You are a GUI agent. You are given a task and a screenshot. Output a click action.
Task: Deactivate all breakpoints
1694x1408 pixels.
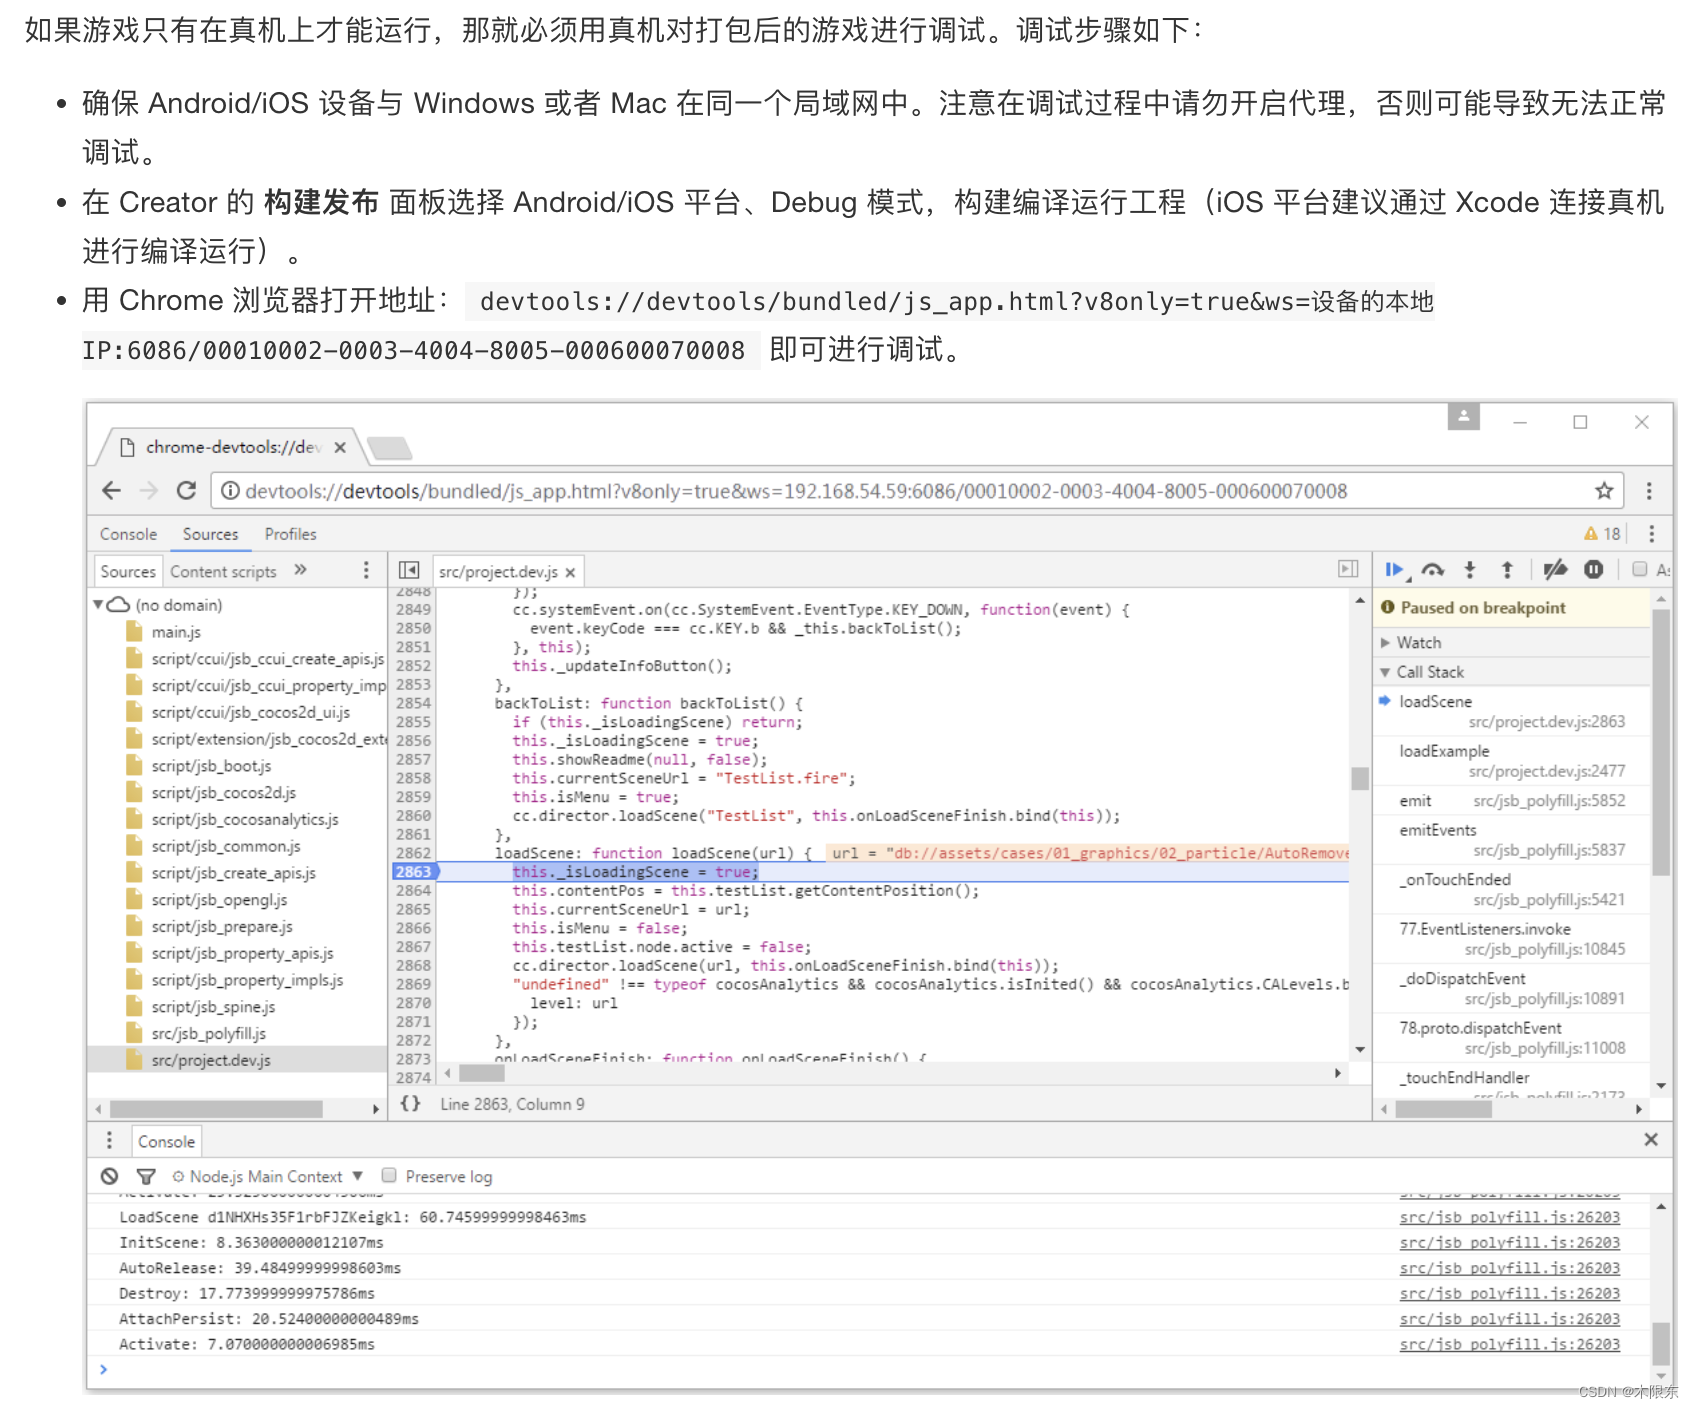point(1555,570)
